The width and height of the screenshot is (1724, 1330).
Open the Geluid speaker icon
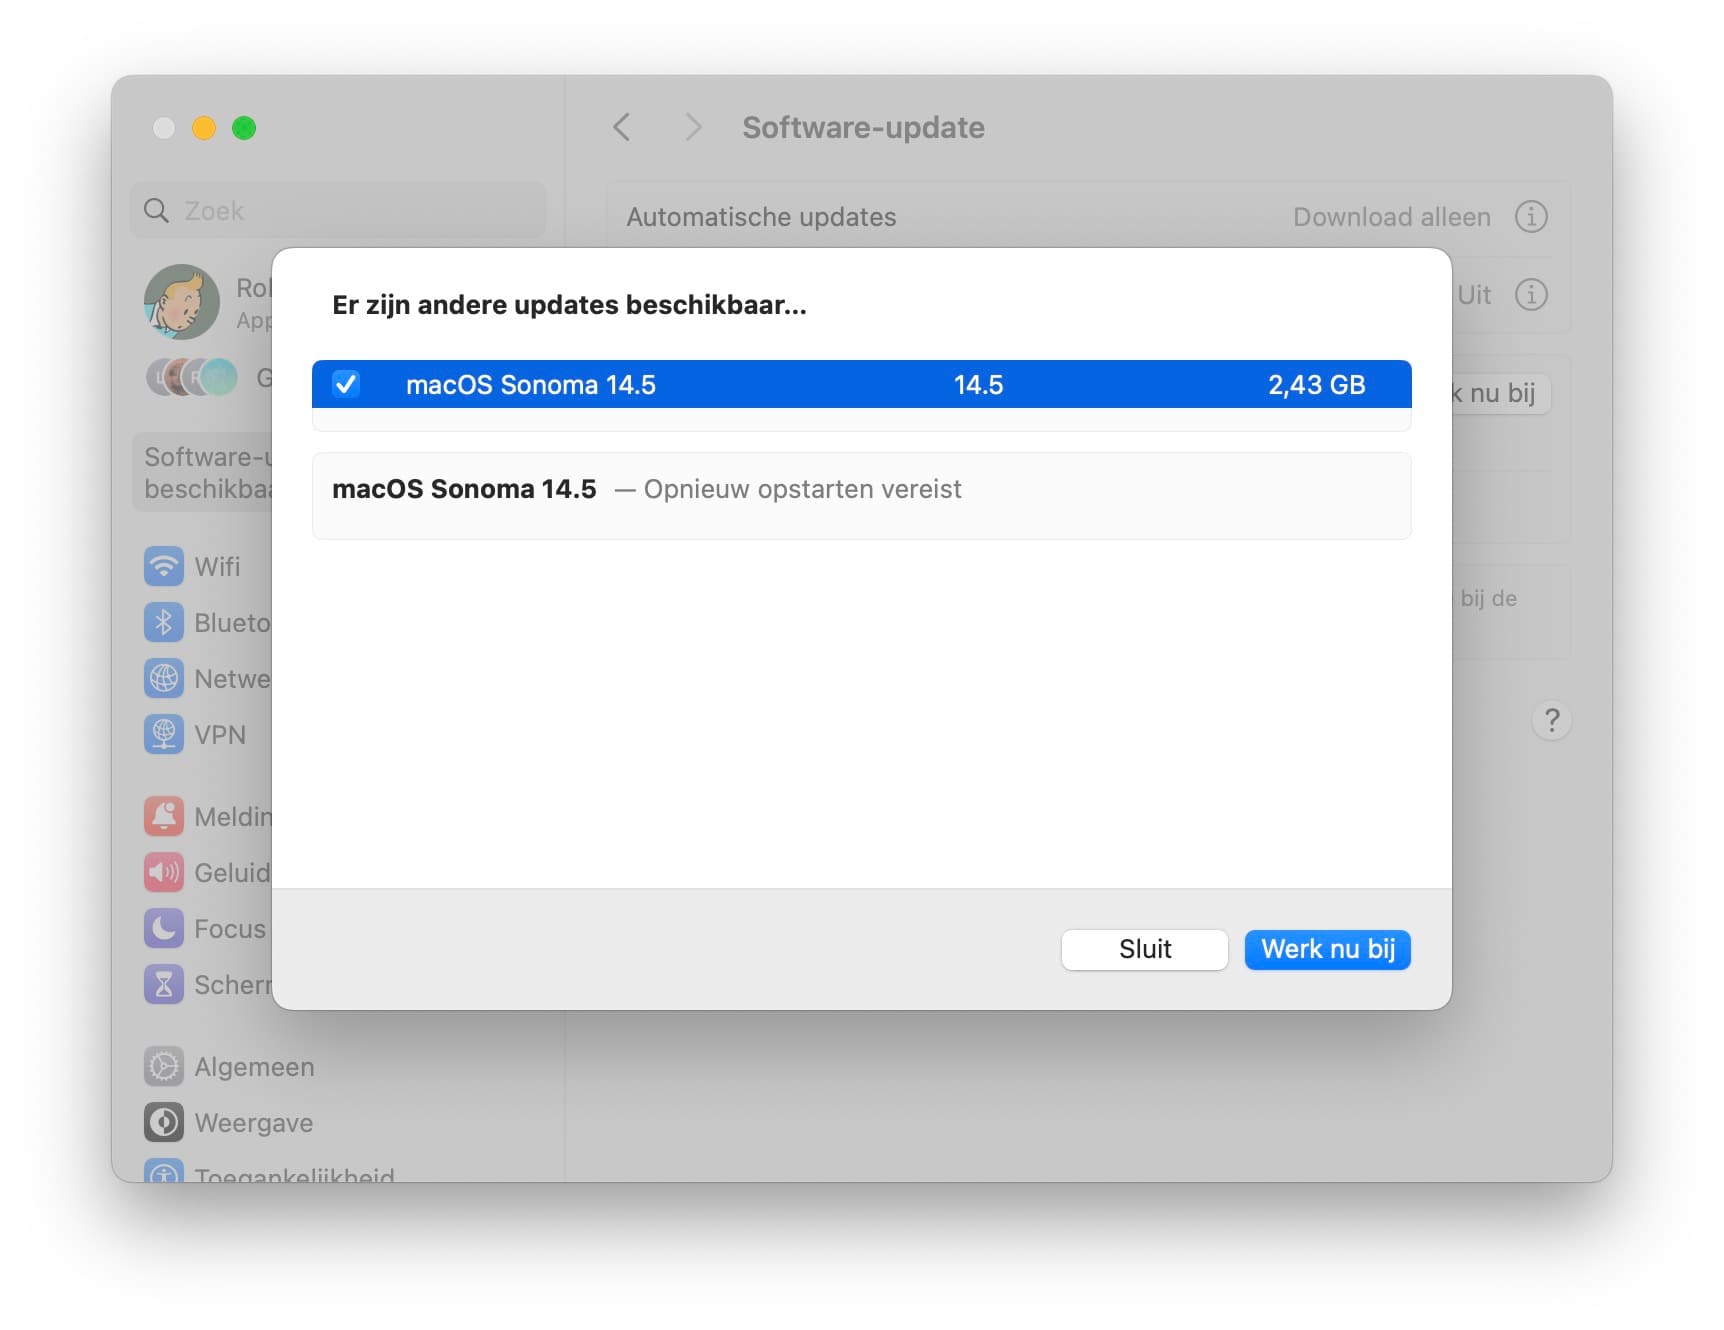click(164, 872)
